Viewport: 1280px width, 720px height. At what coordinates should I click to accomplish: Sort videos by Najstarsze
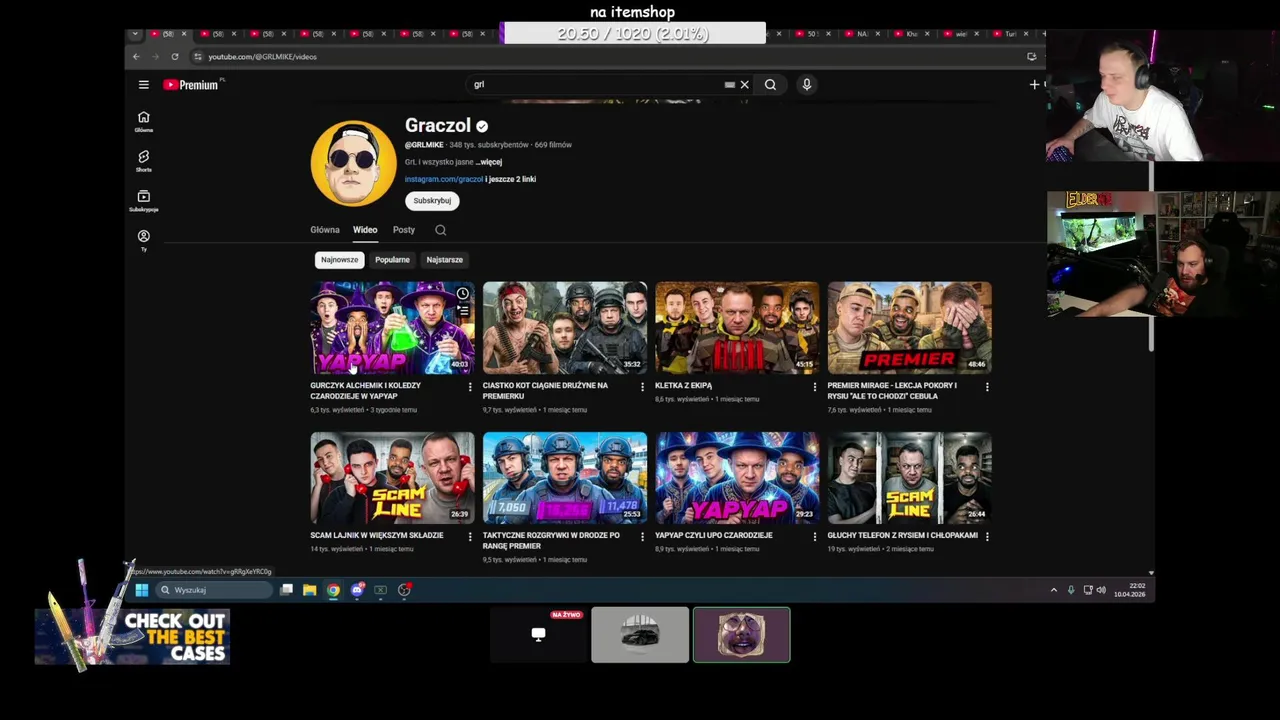click(445, 260)
